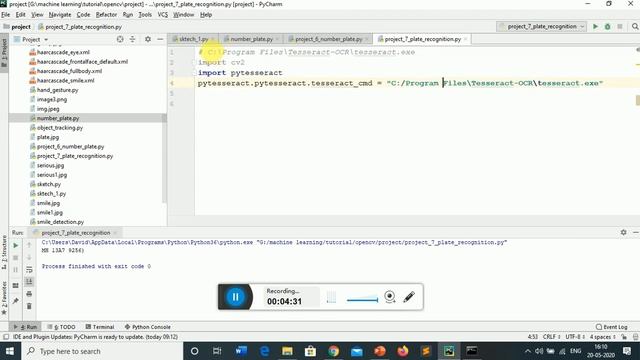
Task: Open the Favorites side tool window
Action: (x=4, y=298)
